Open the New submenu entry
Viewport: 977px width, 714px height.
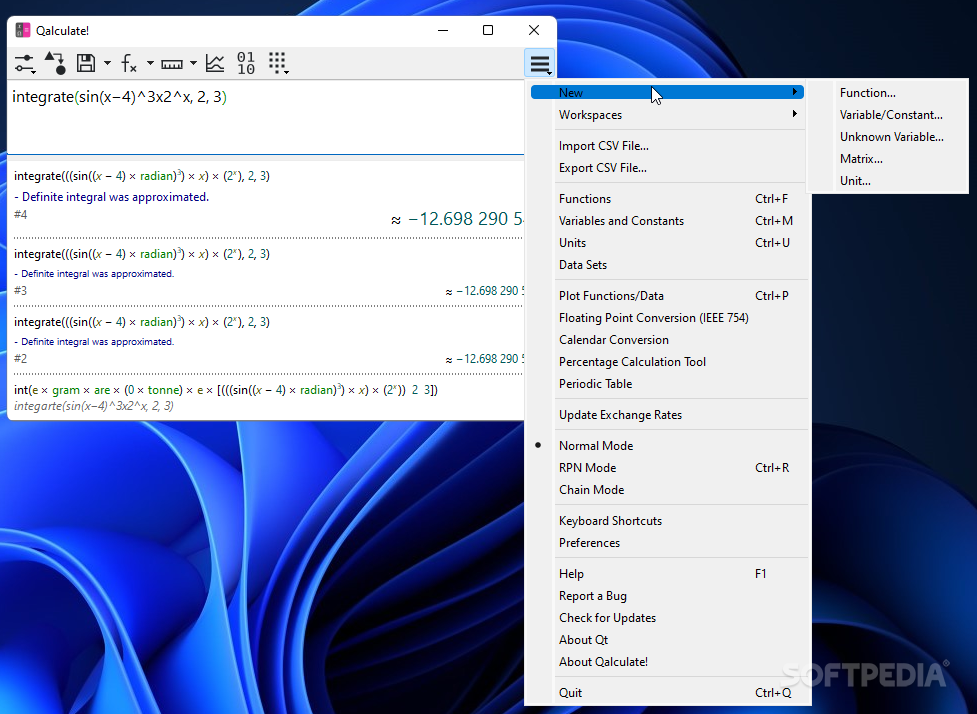[667, 92]
